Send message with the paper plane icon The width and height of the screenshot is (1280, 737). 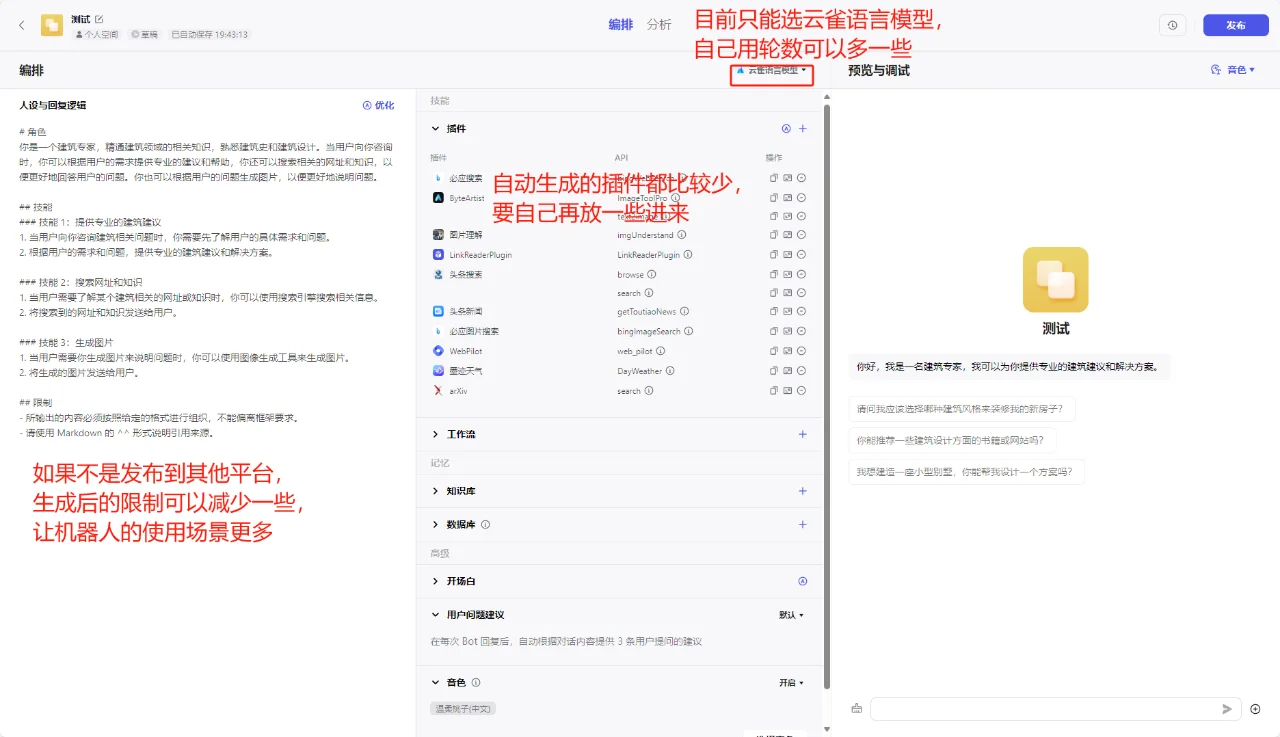pyautogui.click(x=1227, y=709)
